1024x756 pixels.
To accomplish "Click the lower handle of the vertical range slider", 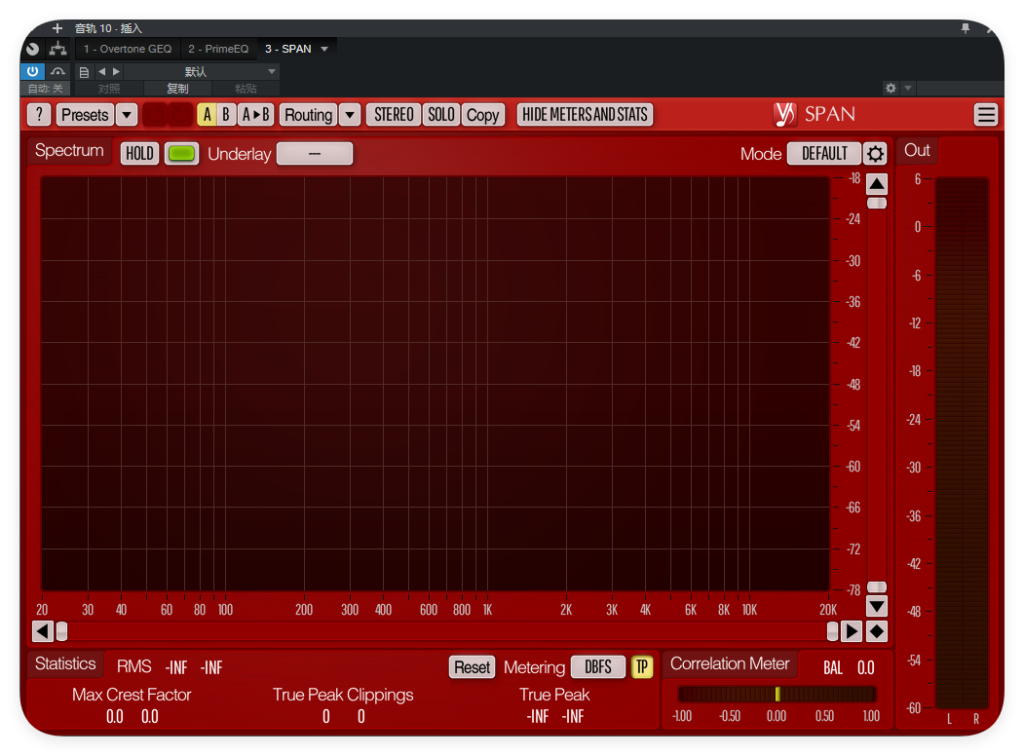I will 876,587.
